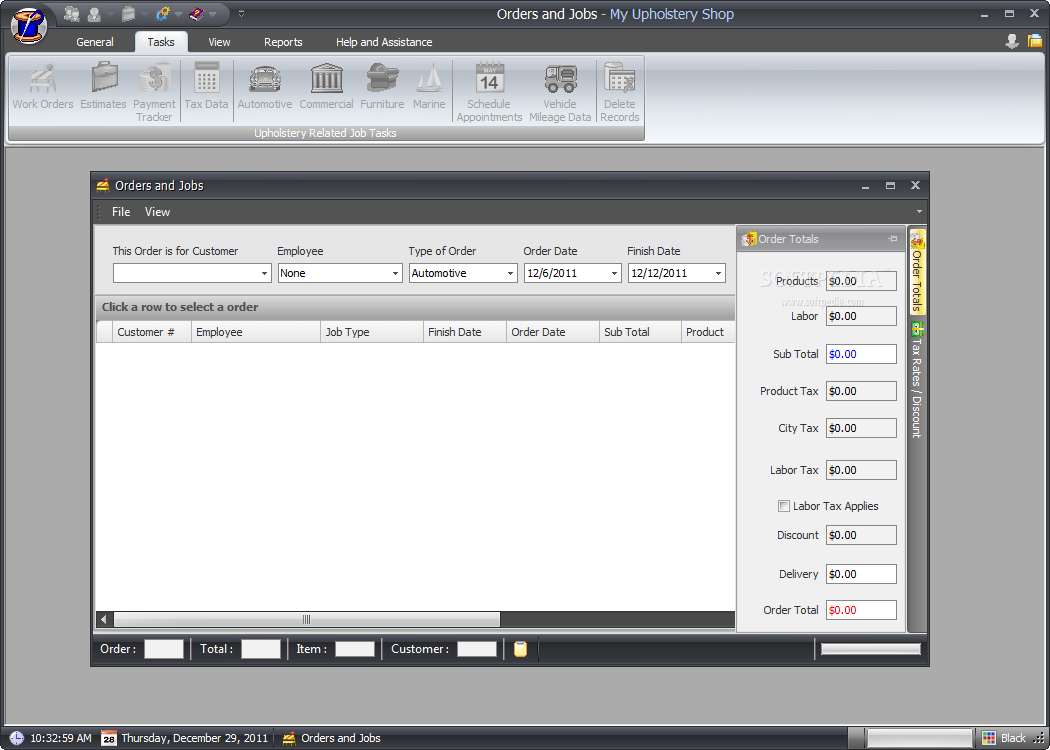The image size is (1050, 750).
Task: Switch to the Reports ribbon tab
Action: [283, 42]
